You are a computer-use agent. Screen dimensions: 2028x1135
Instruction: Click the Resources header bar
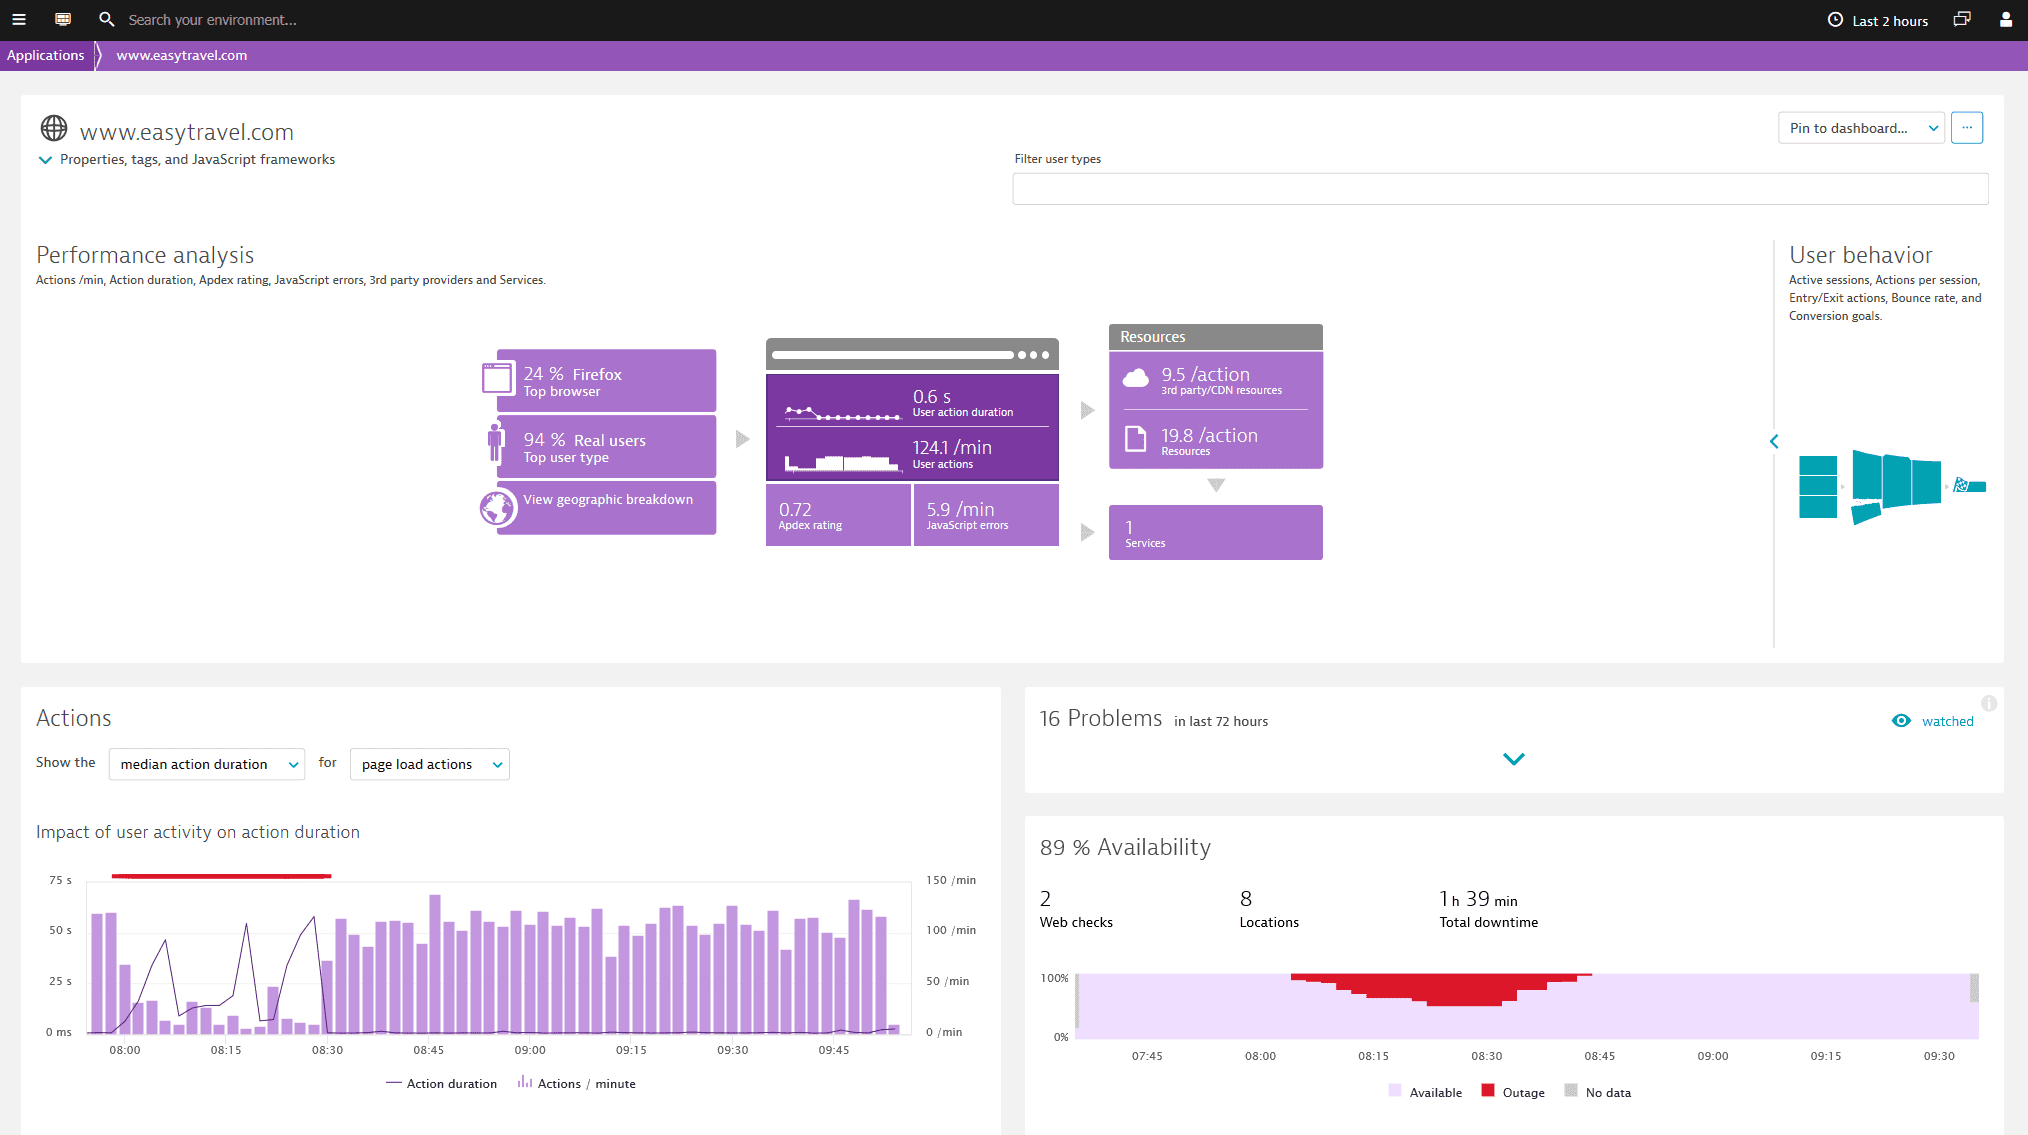(x=1216, y=337)
